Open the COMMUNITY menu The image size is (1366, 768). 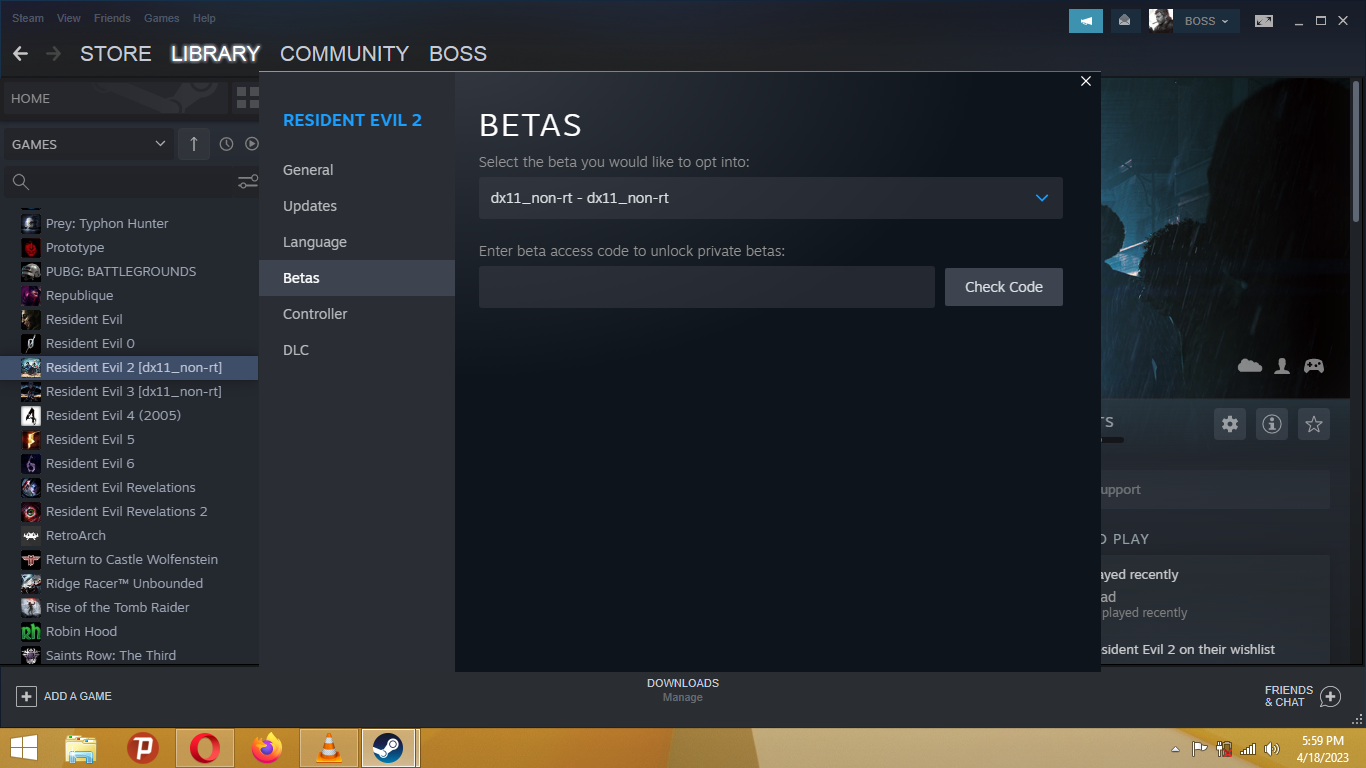344,54
